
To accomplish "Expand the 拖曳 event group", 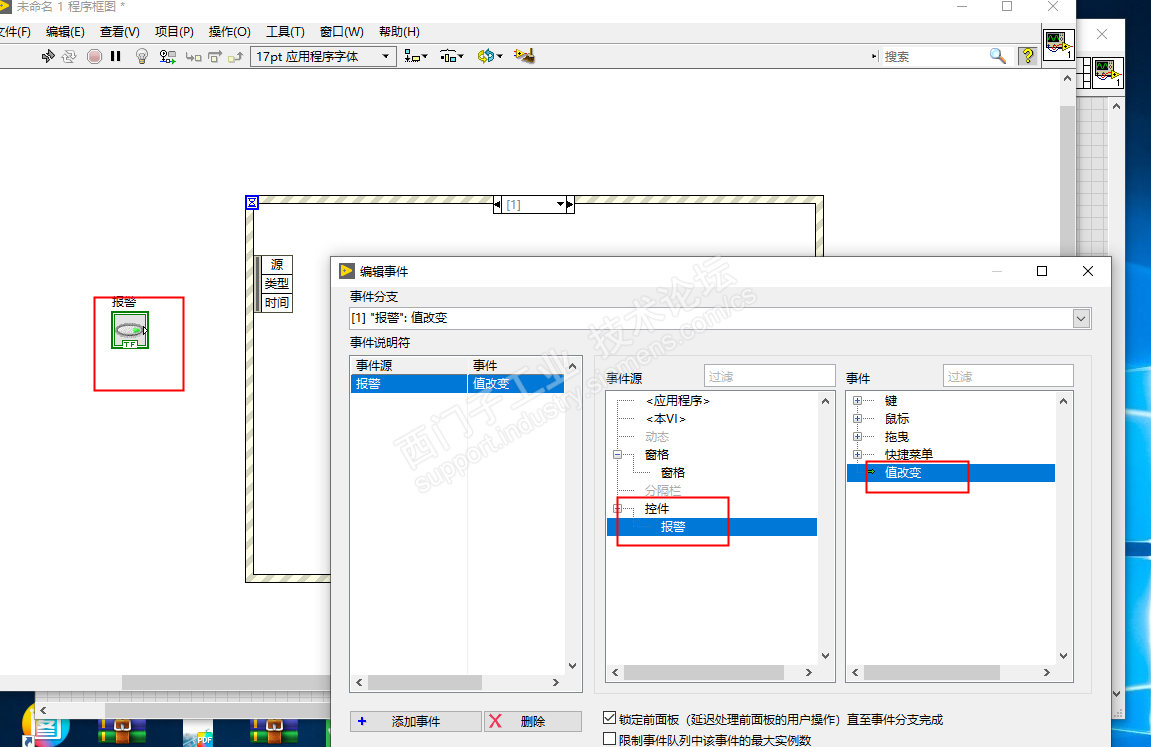I will (x=857, y=437).
